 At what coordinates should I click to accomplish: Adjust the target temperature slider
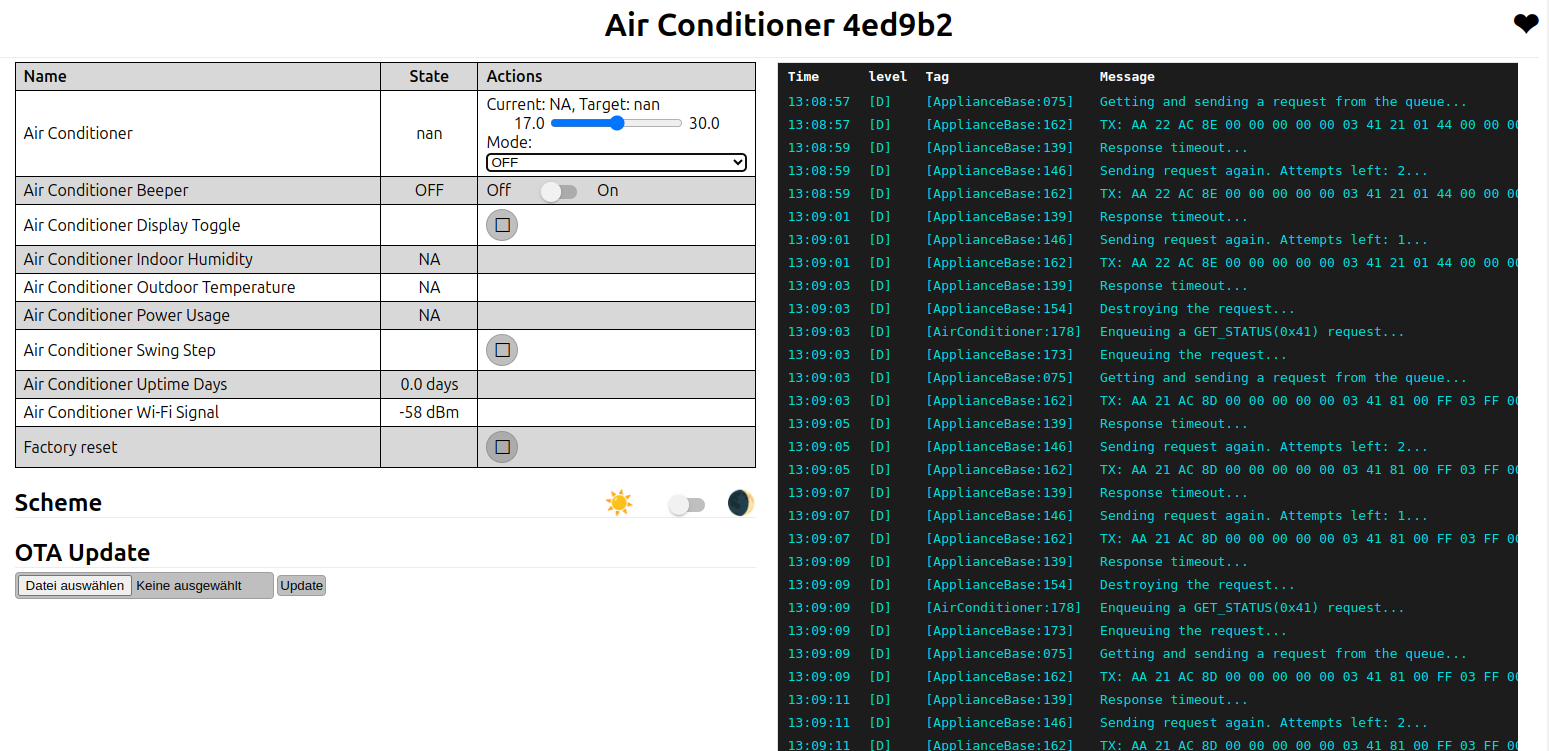[616, 123]
